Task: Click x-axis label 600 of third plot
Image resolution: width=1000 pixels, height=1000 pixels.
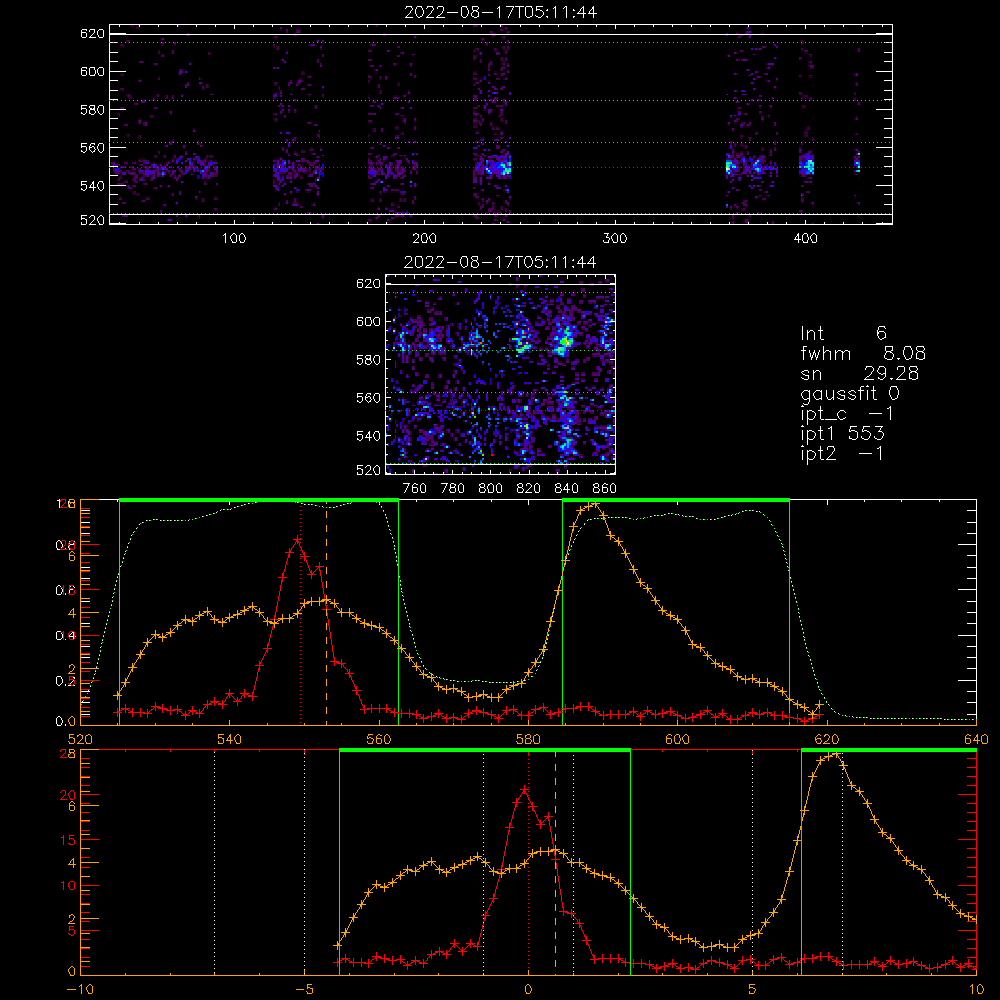Action: 677,739
